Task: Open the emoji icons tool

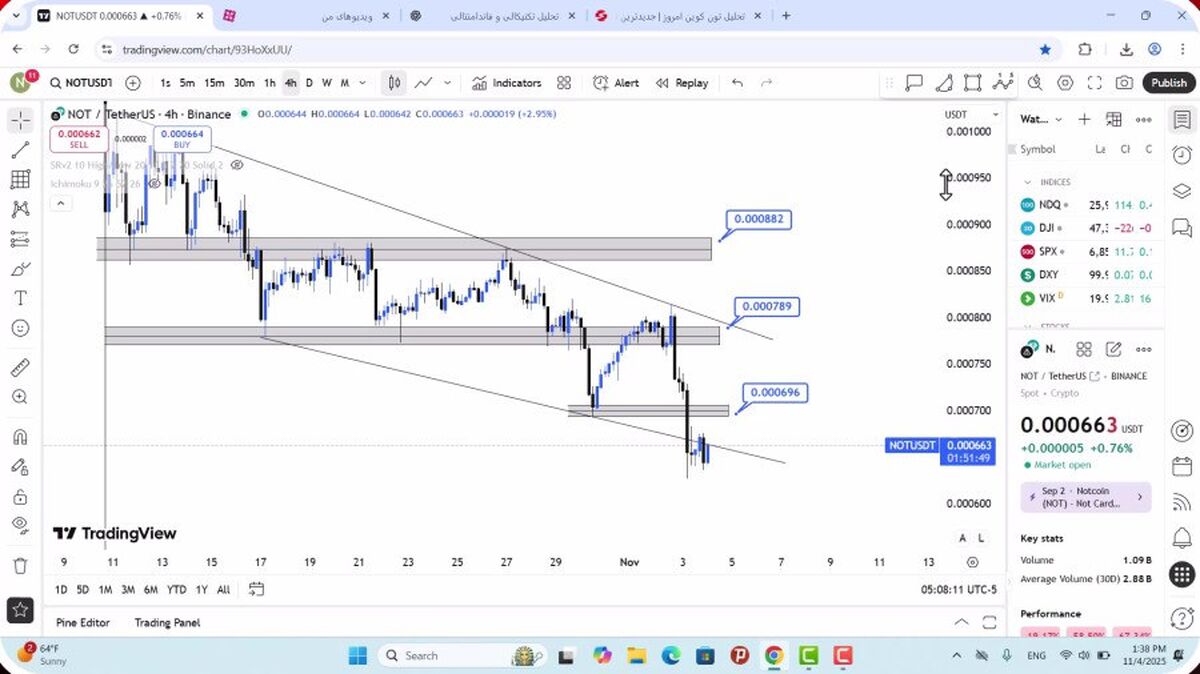Action: tap(20, 328)
